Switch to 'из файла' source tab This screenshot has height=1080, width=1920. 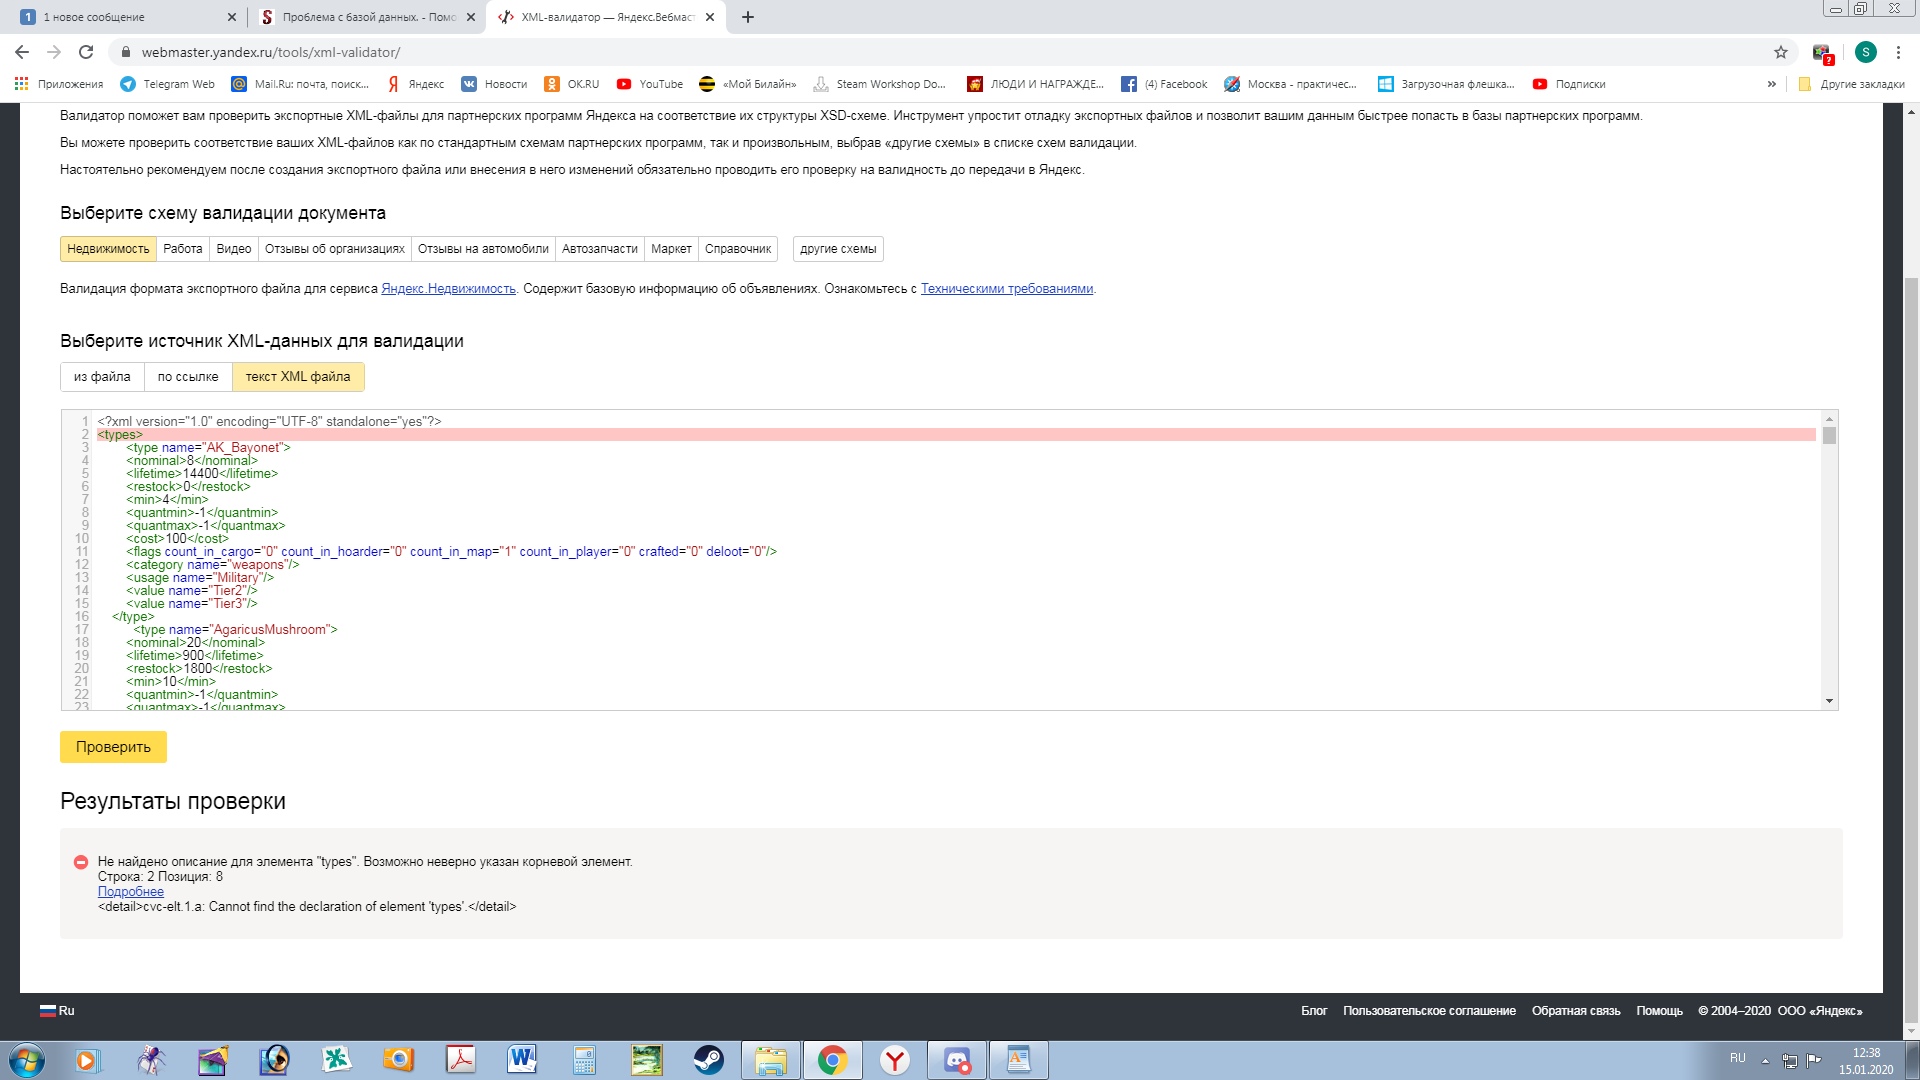coord(102,377)
